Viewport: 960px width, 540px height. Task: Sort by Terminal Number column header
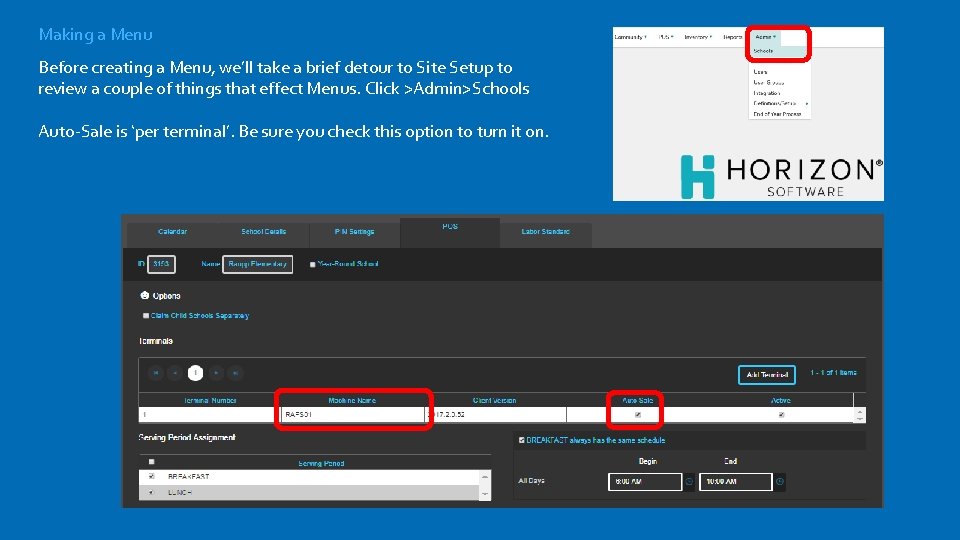(210, 400)
